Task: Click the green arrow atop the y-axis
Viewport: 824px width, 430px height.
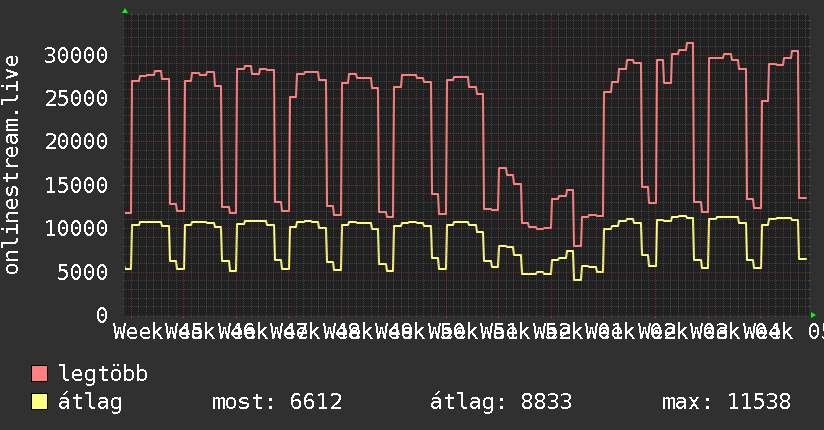Action: (125, 11)
